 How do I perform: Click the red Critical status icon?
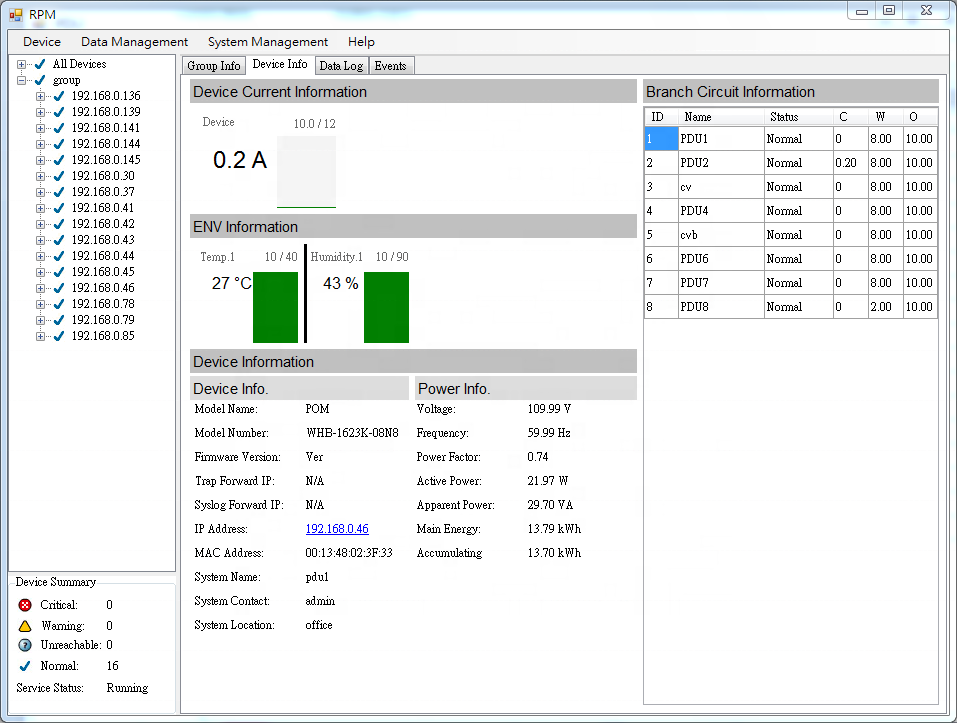click(x=25, y=605)
